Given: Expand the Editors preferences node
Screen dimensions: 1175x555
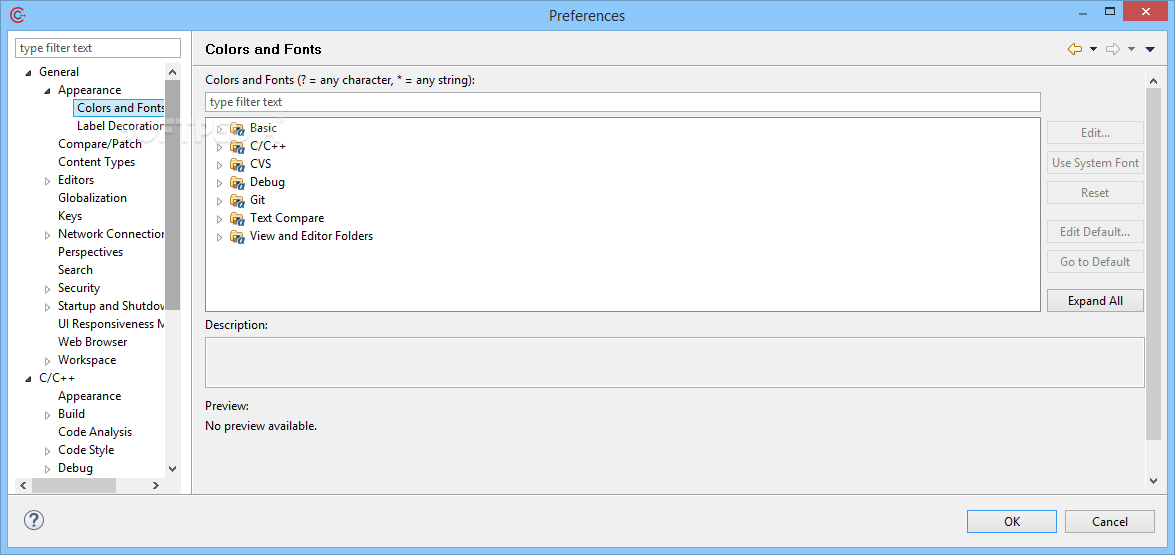Looking at the screenshot, I should coord(48,181).
